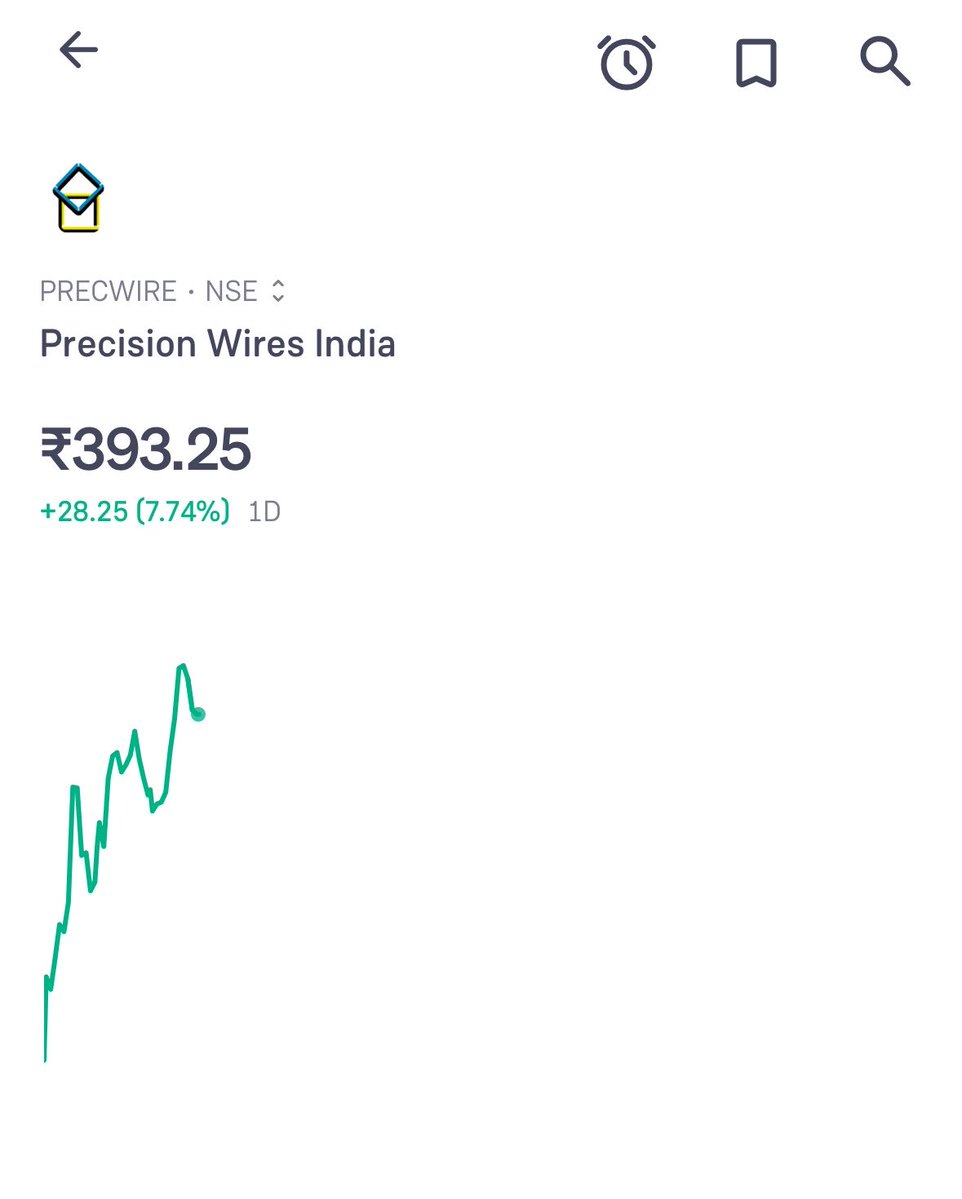Image resolution: width=962 pixels, height=1199 pixels.
Task: Click the (7.74%) percentage change
Action: click(x=183, y=512)
